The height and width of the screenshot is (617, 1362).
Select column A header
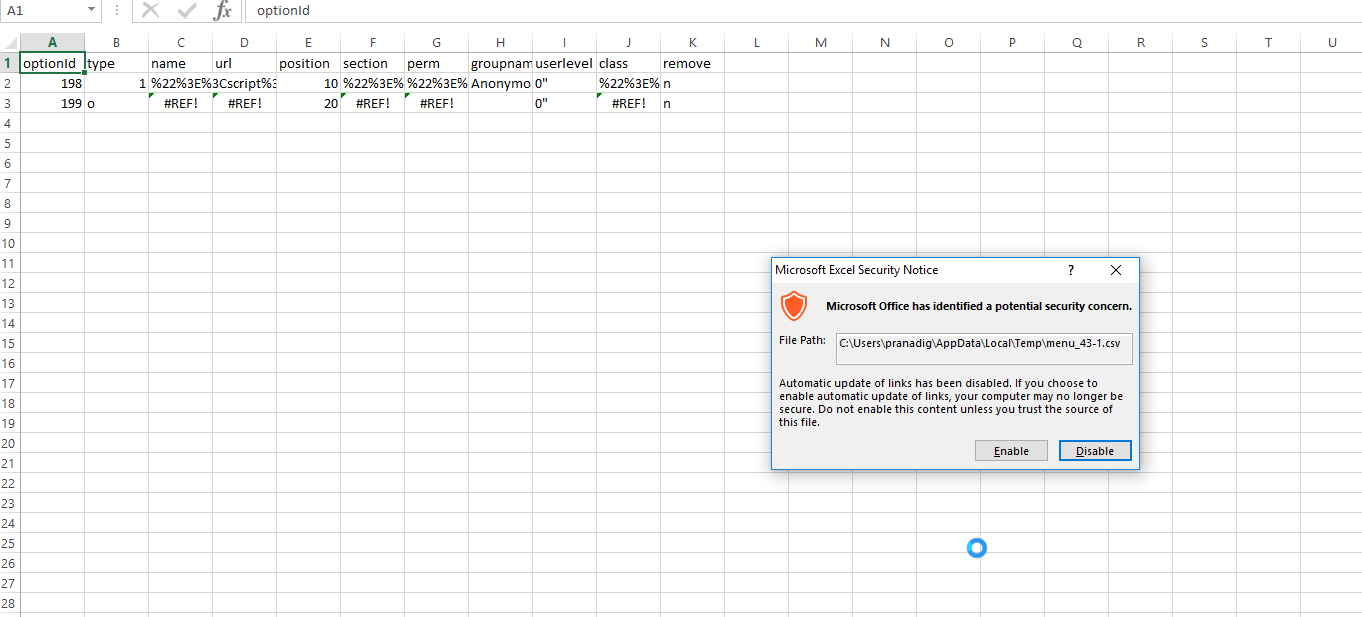click(52, 43)
